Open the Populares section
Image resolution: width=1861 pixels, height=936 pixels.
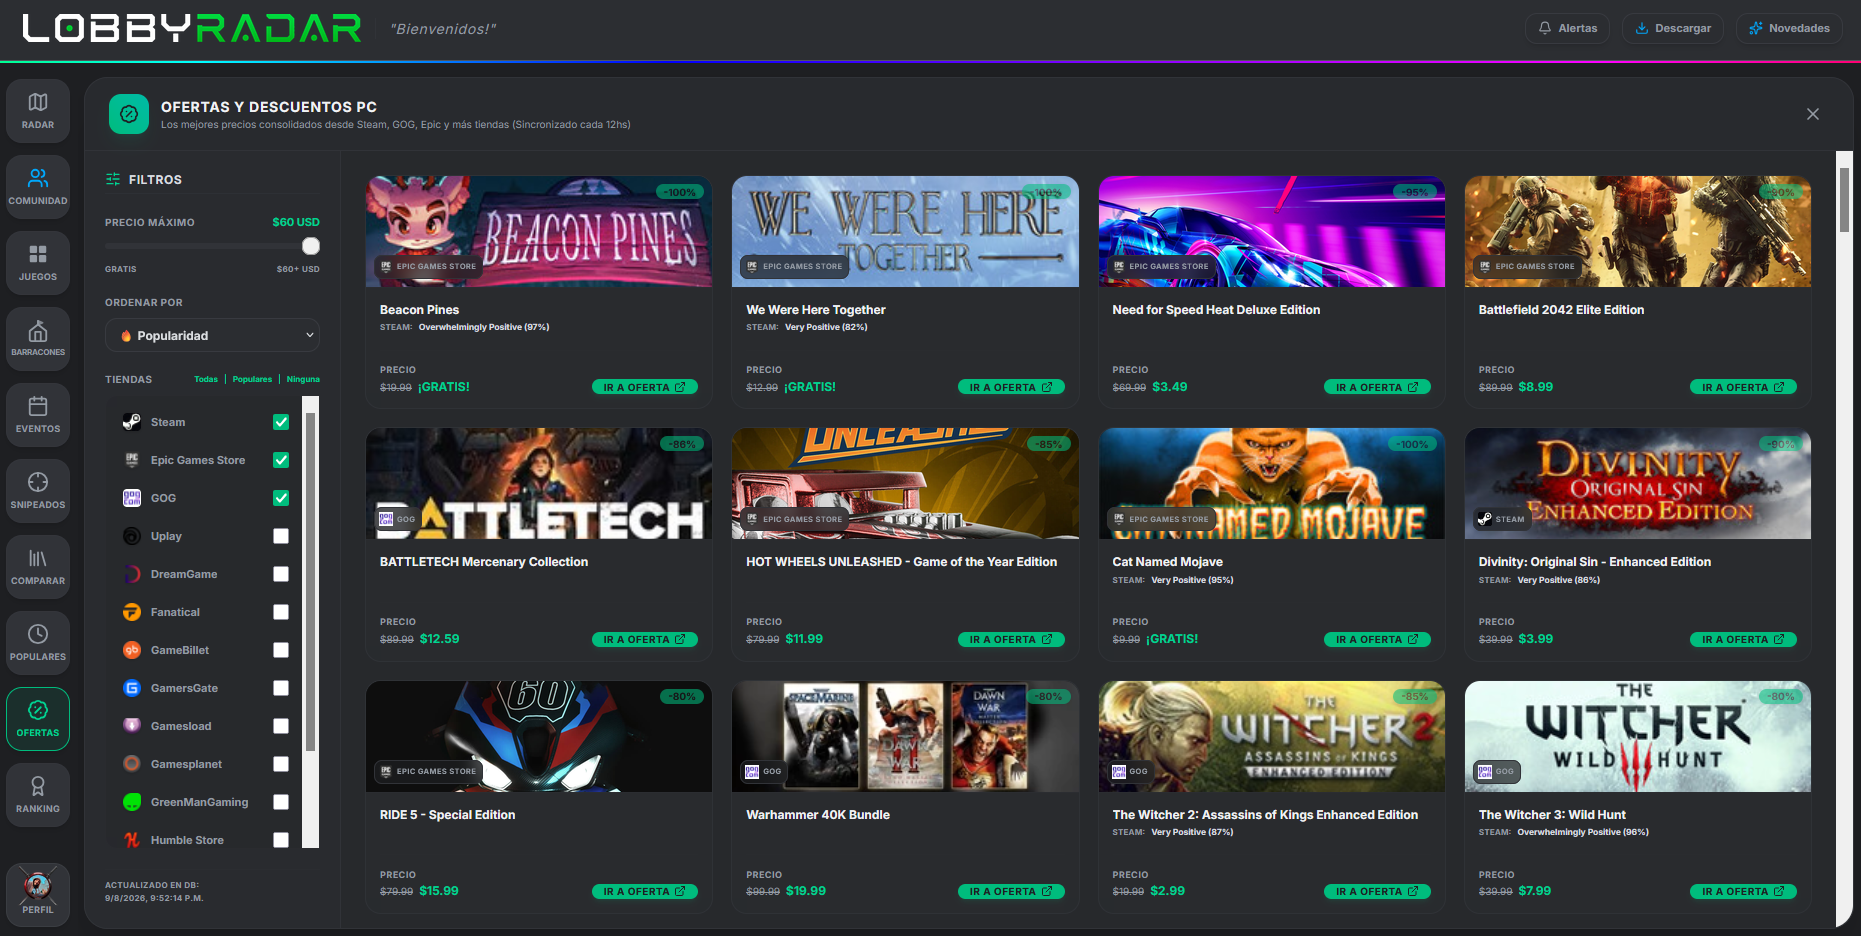pyautogui.click(x=38, y=643)
